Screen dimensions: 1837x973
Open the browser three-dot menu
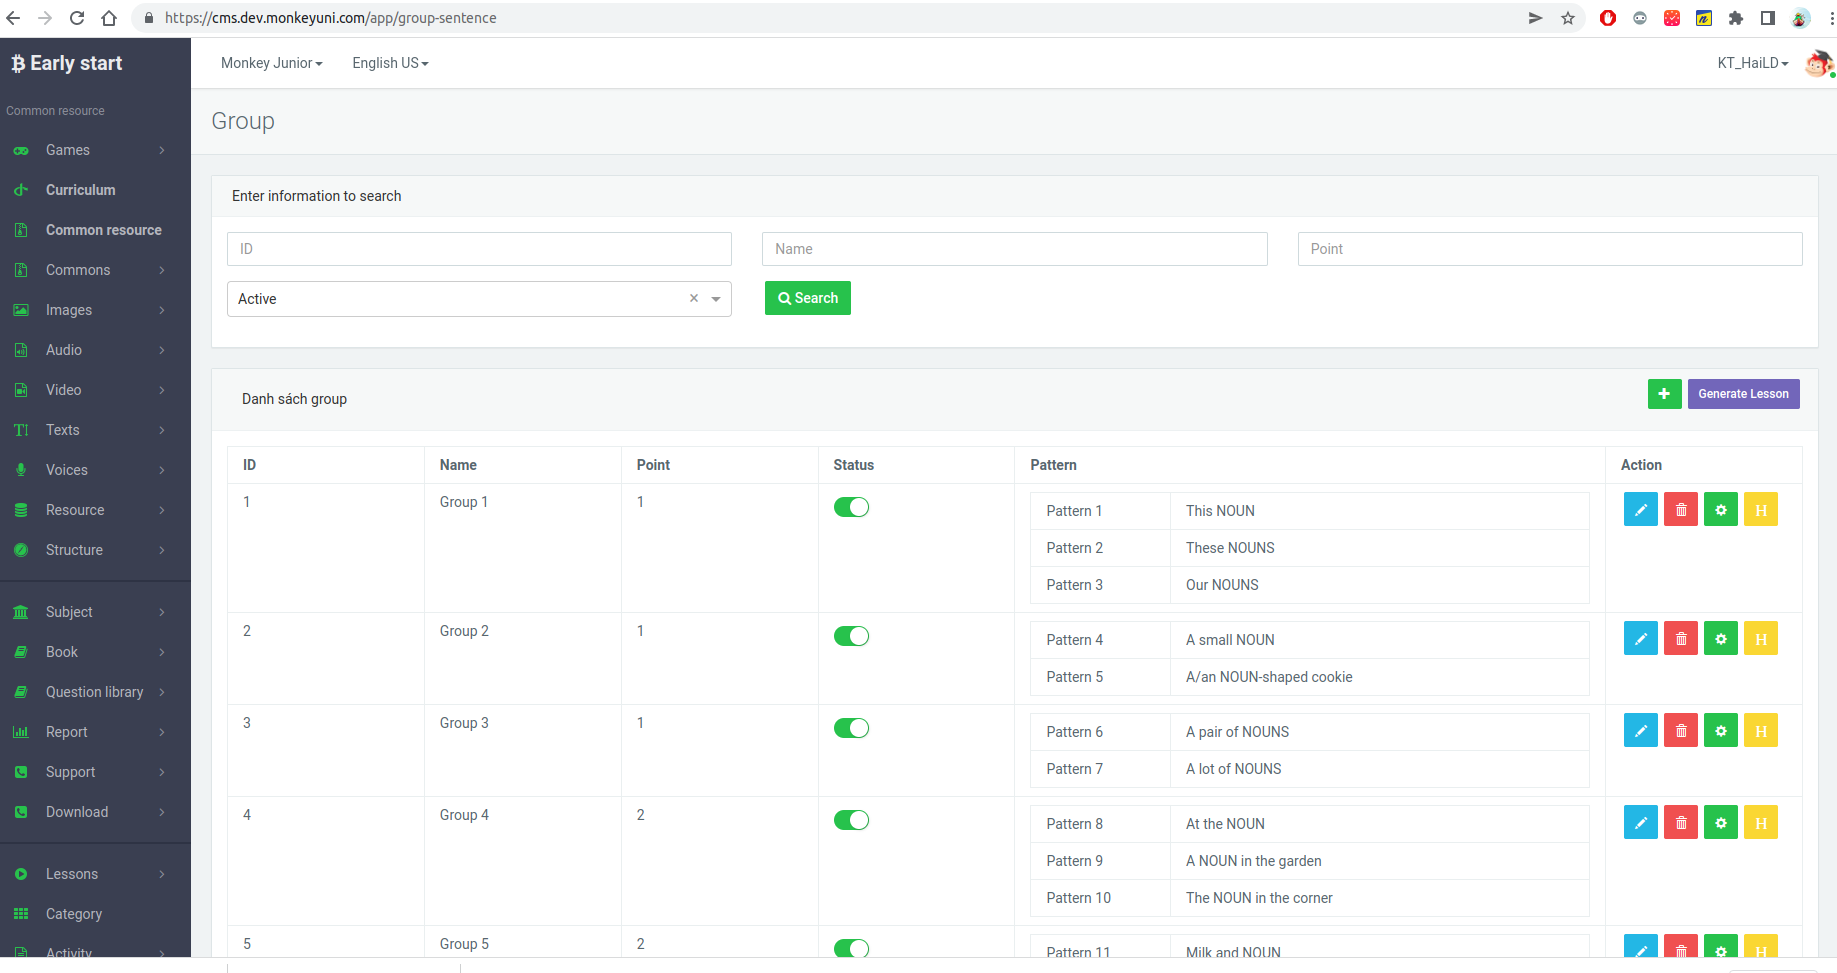tap(1830, 18)
